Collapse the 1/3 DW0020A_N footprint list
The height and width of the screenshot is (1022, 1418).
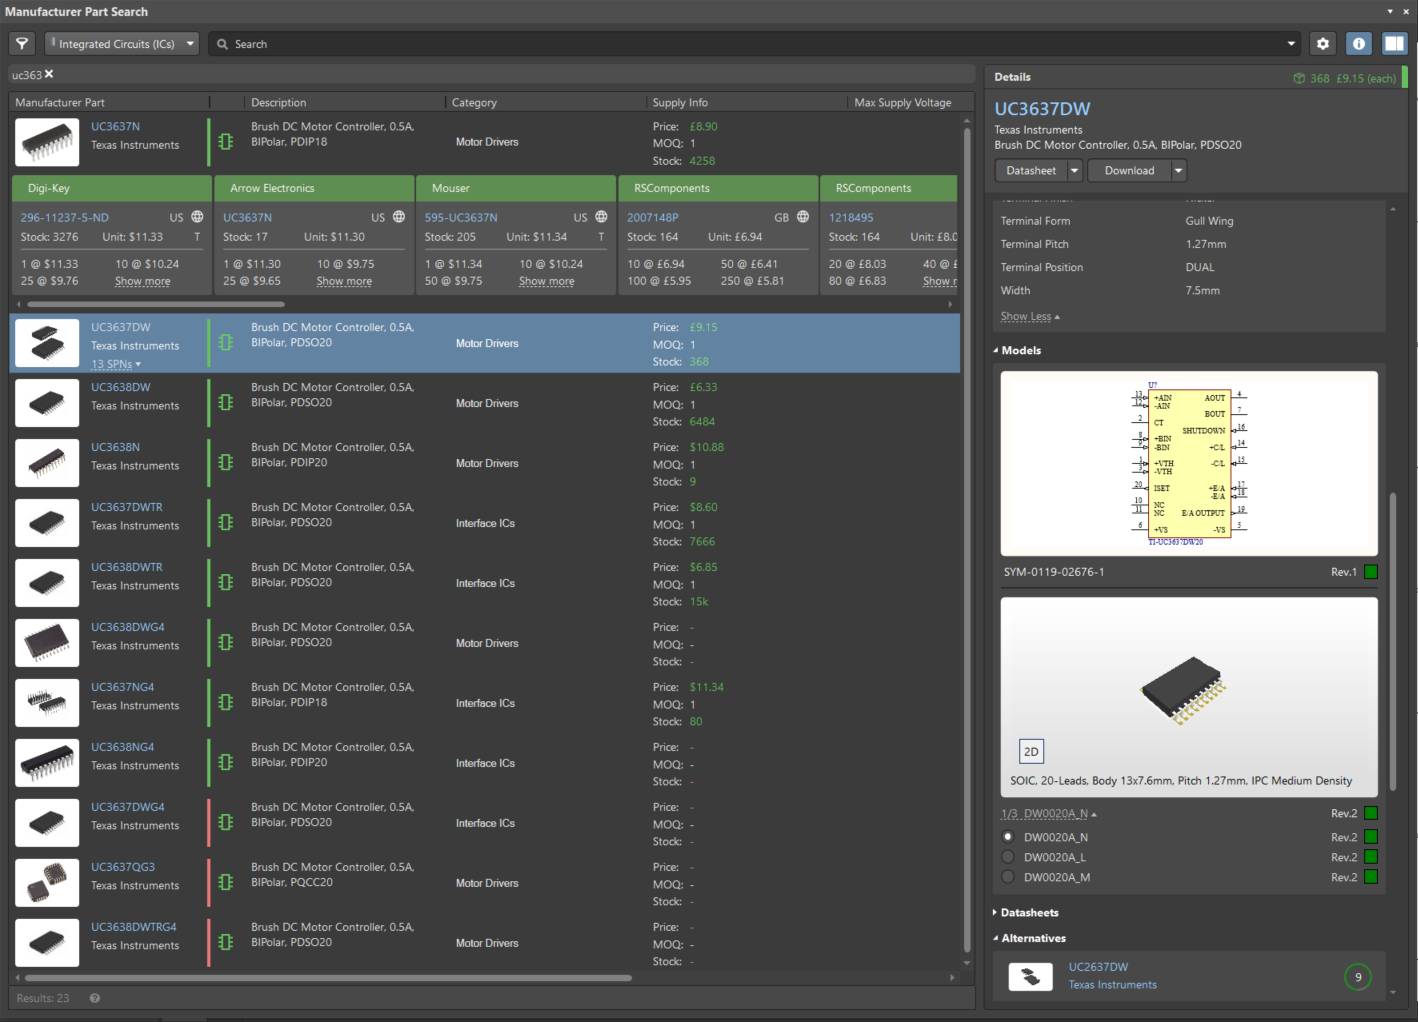[x=1049, y=814]
